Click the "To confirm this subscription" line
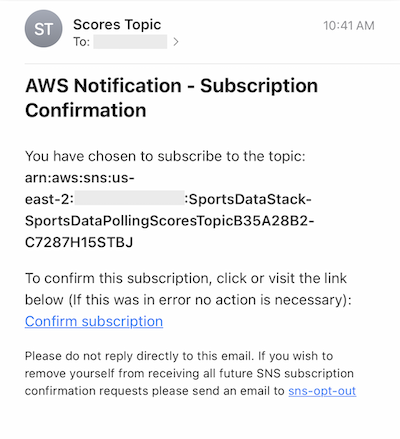The image size is (400, 439). tap(186, 278)
